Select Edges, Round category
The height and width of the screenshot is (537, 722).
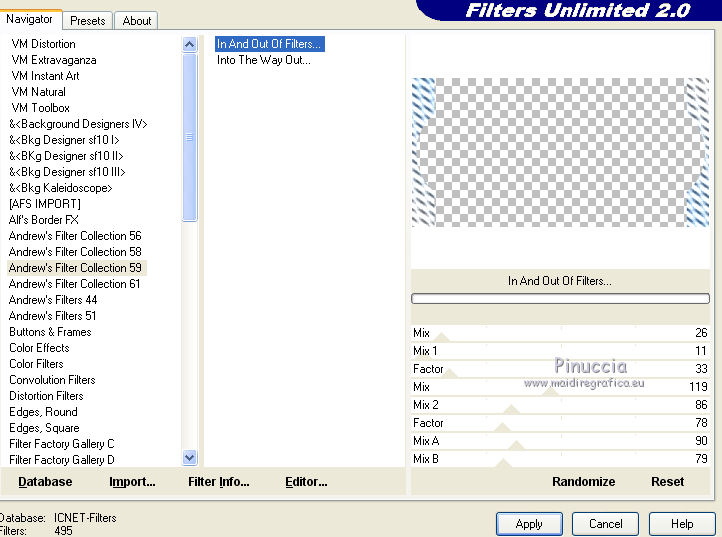coord(43,412)
